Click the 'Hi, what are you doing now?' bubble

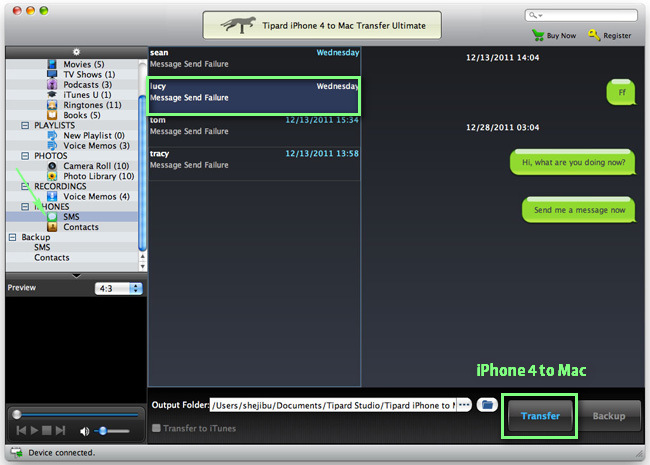tap(572, 162)
